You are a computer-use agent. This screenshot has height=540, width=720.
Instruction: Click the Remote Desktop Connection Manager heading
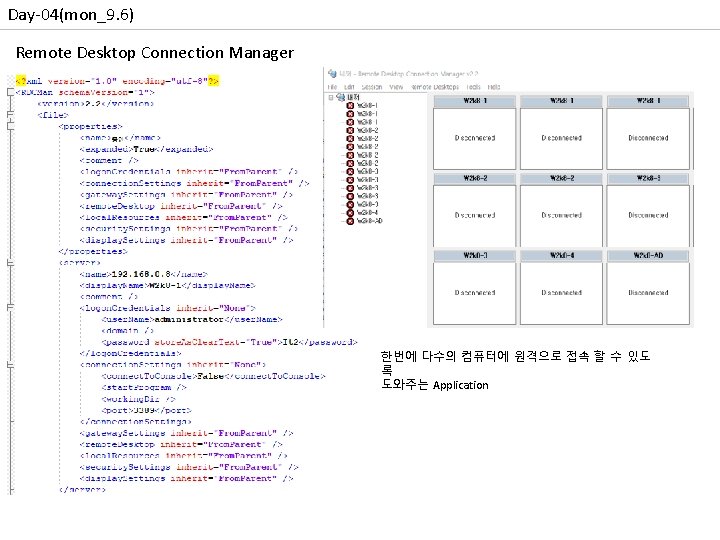(155, 52)
